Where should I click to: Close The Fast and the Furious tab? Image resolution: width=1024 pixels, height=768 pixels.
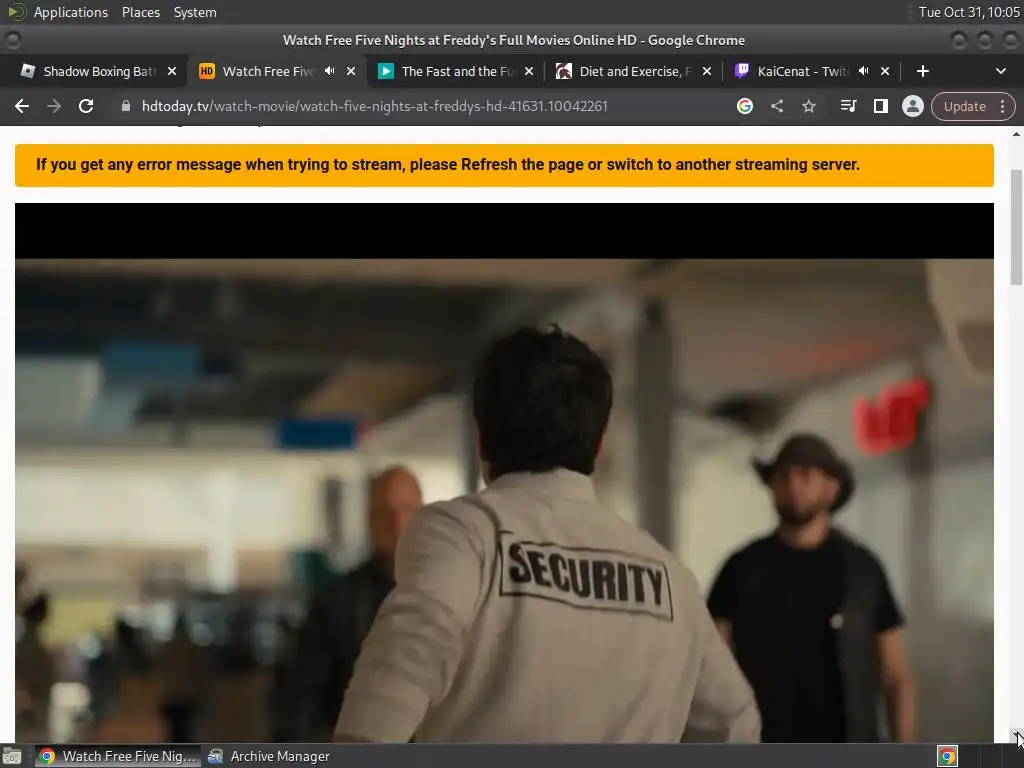[529, 71]
